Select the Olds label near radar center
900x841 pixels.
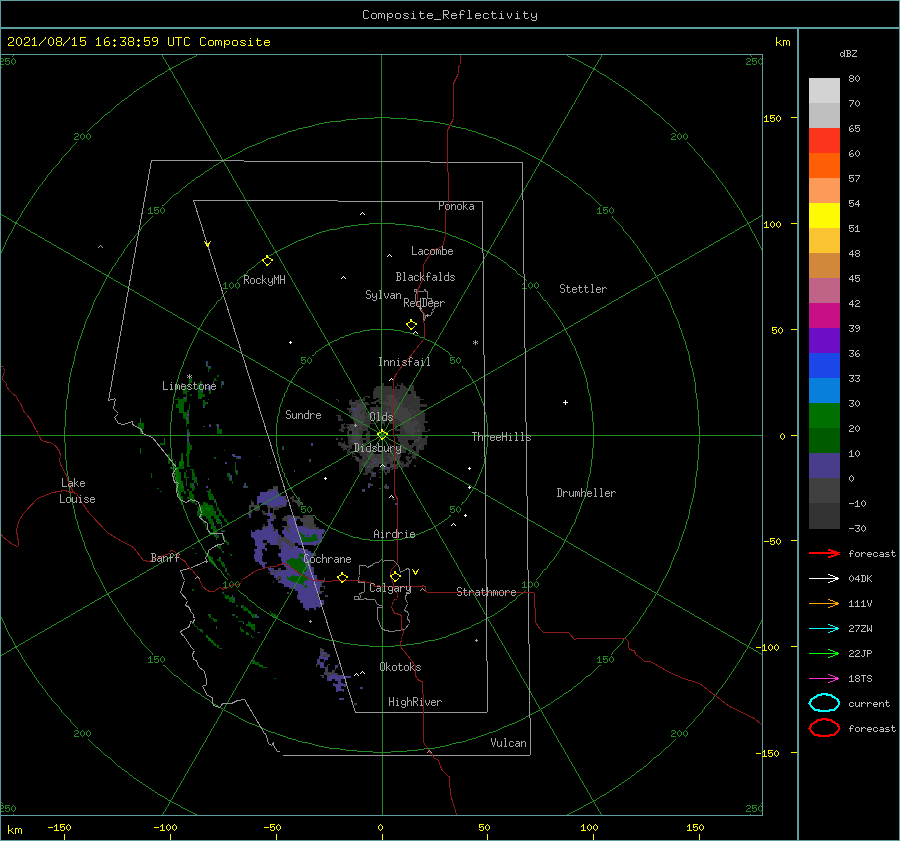[381, 417]
